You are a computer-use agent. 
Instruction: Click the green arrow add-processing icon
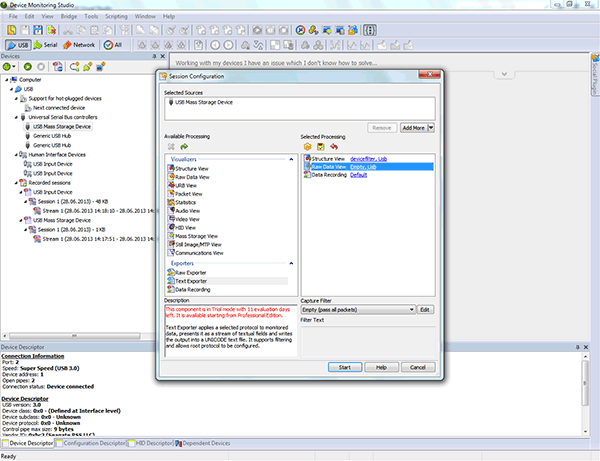pyautogui.click(x=184, y=147)
